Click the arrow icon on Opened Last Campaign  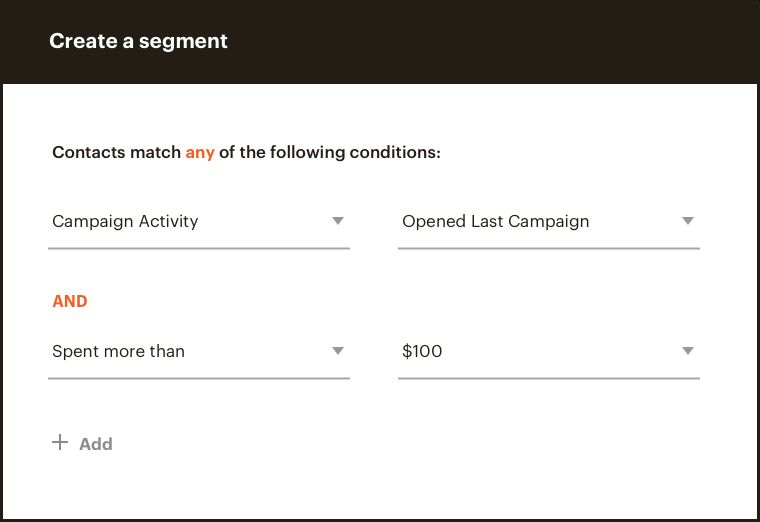(688, 221)
